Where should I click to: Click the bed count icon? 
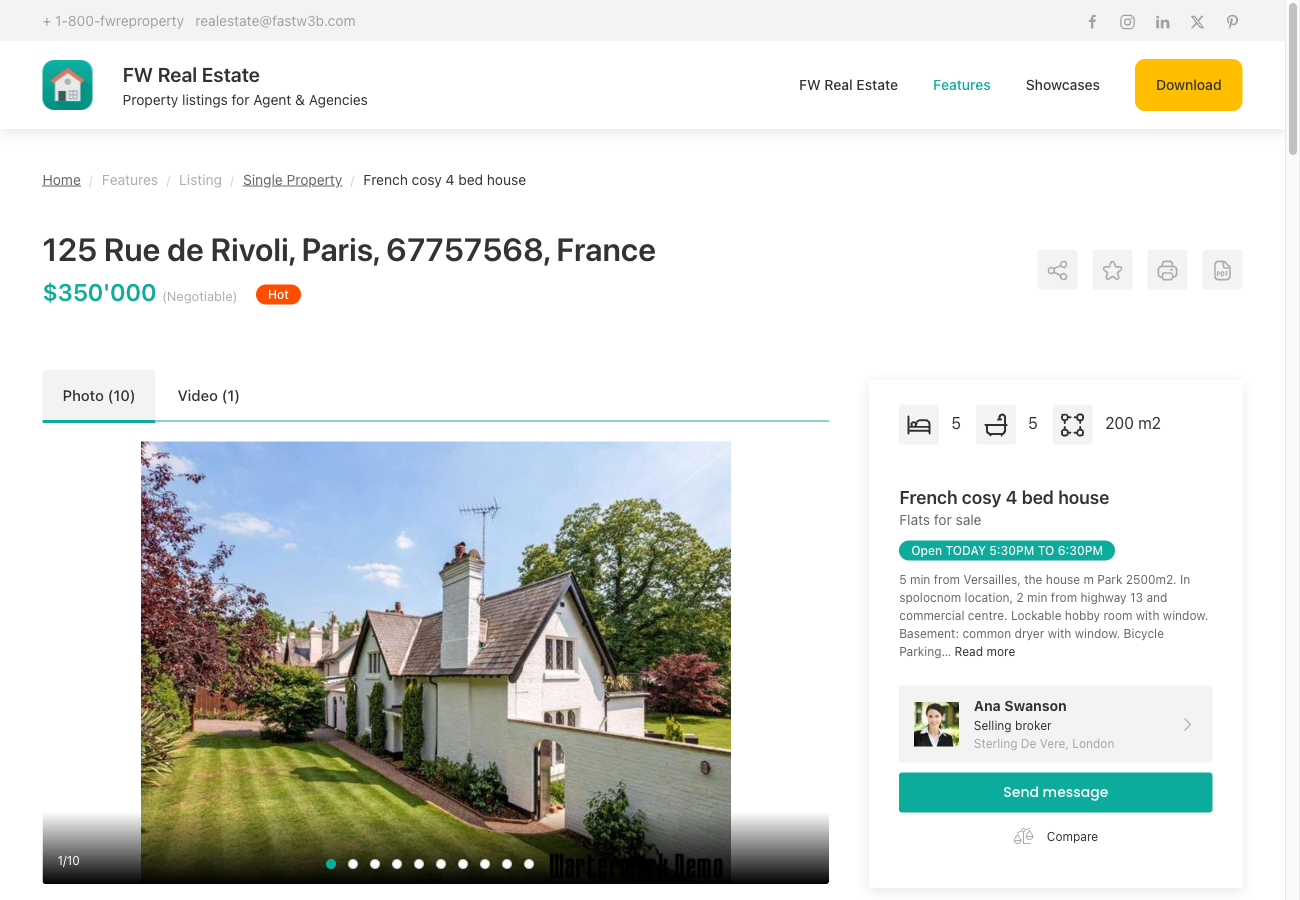click(919, 423)
